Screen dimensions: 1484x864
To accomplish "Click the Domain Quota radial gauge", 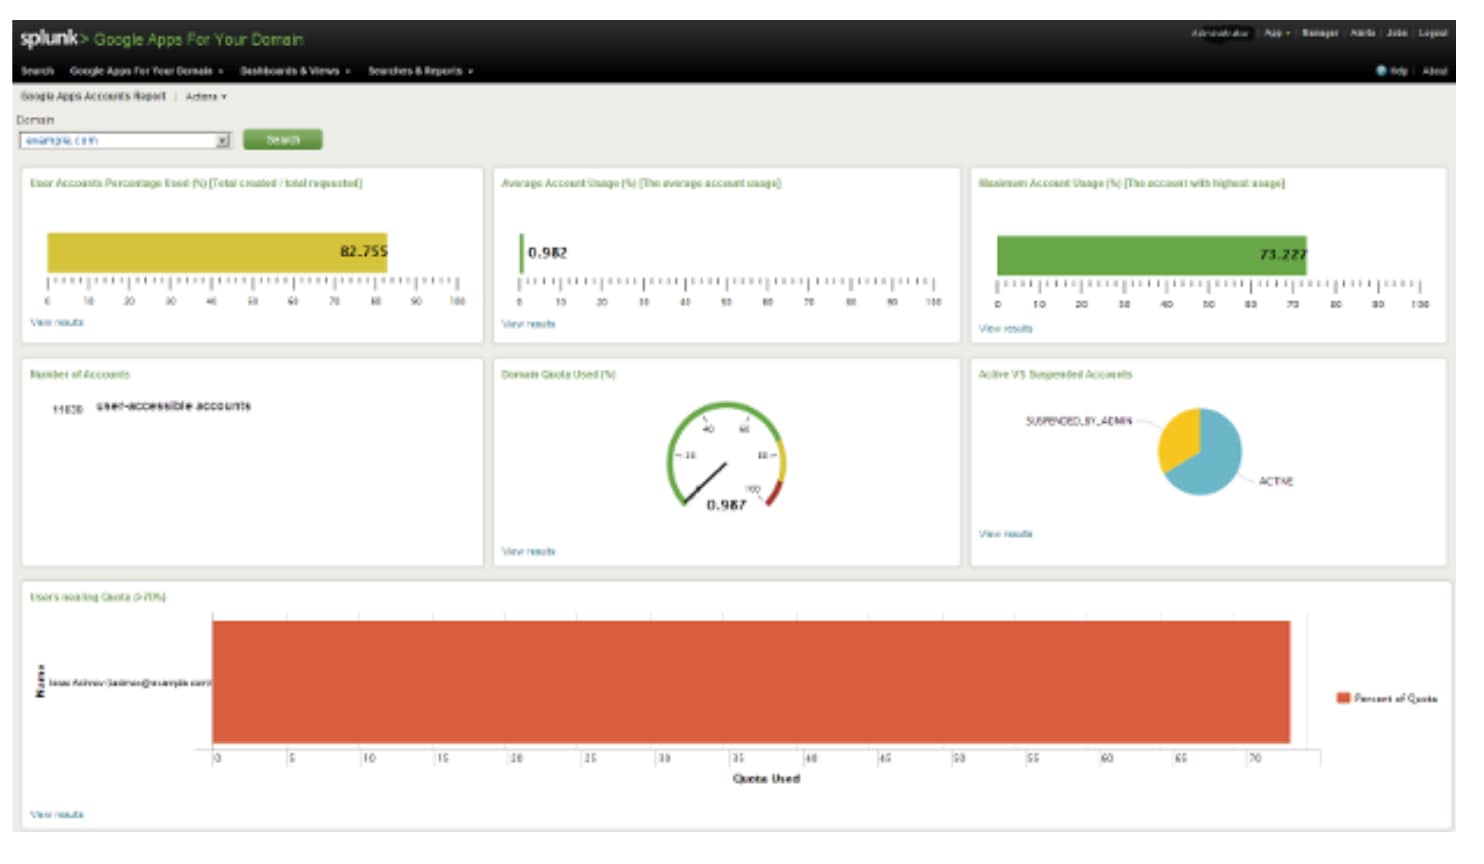I will pyautogui.click(x=727, y=455).
